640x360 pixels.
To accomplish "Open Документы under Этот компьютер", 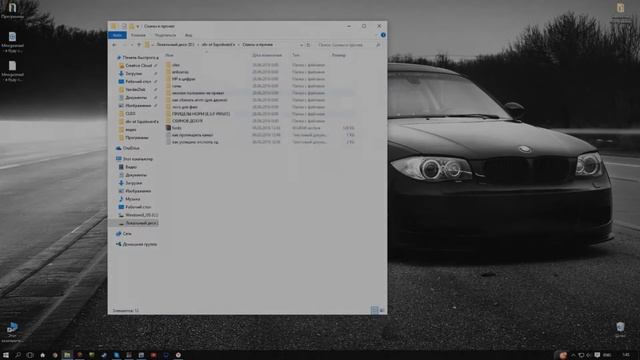I will coord(133,175).
